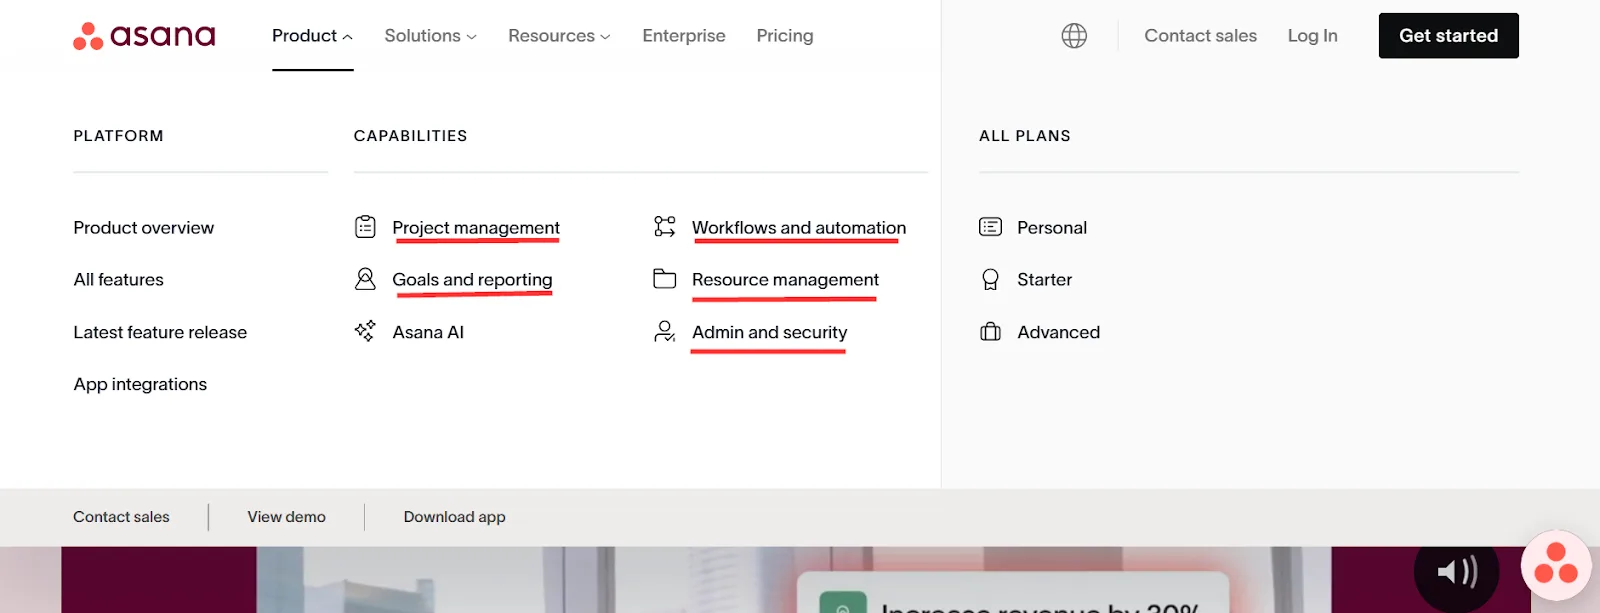Select Resource management
The width and height of the screenshot is (1600, 613).
(785, 280)
